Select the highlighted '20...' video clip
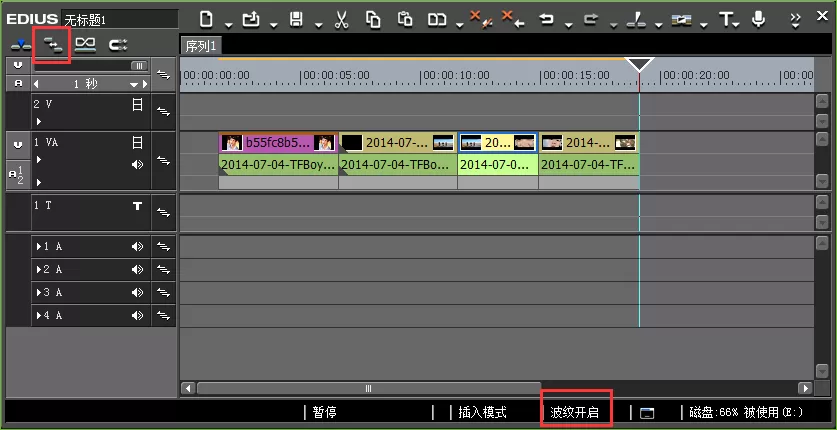 coord(498,142)
